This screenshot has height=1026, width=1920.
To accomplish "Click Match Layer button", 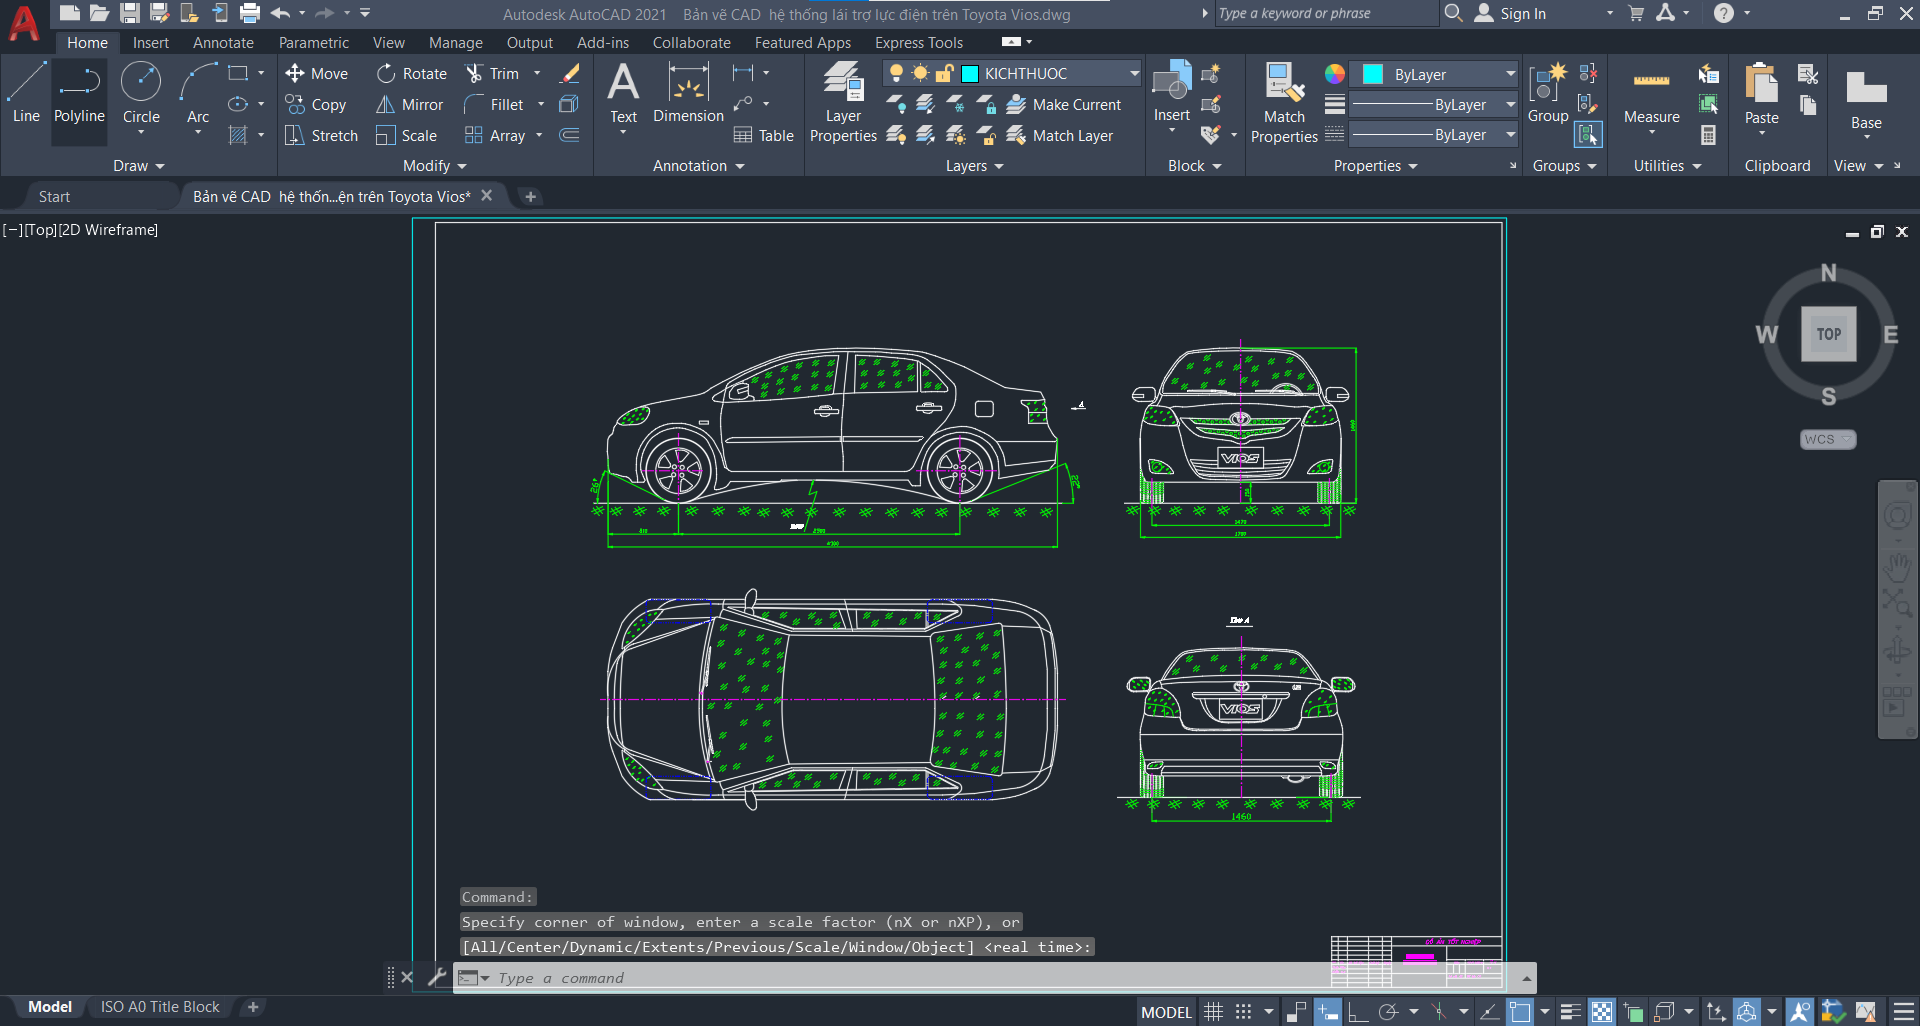I will click(x=1060, y=135).
